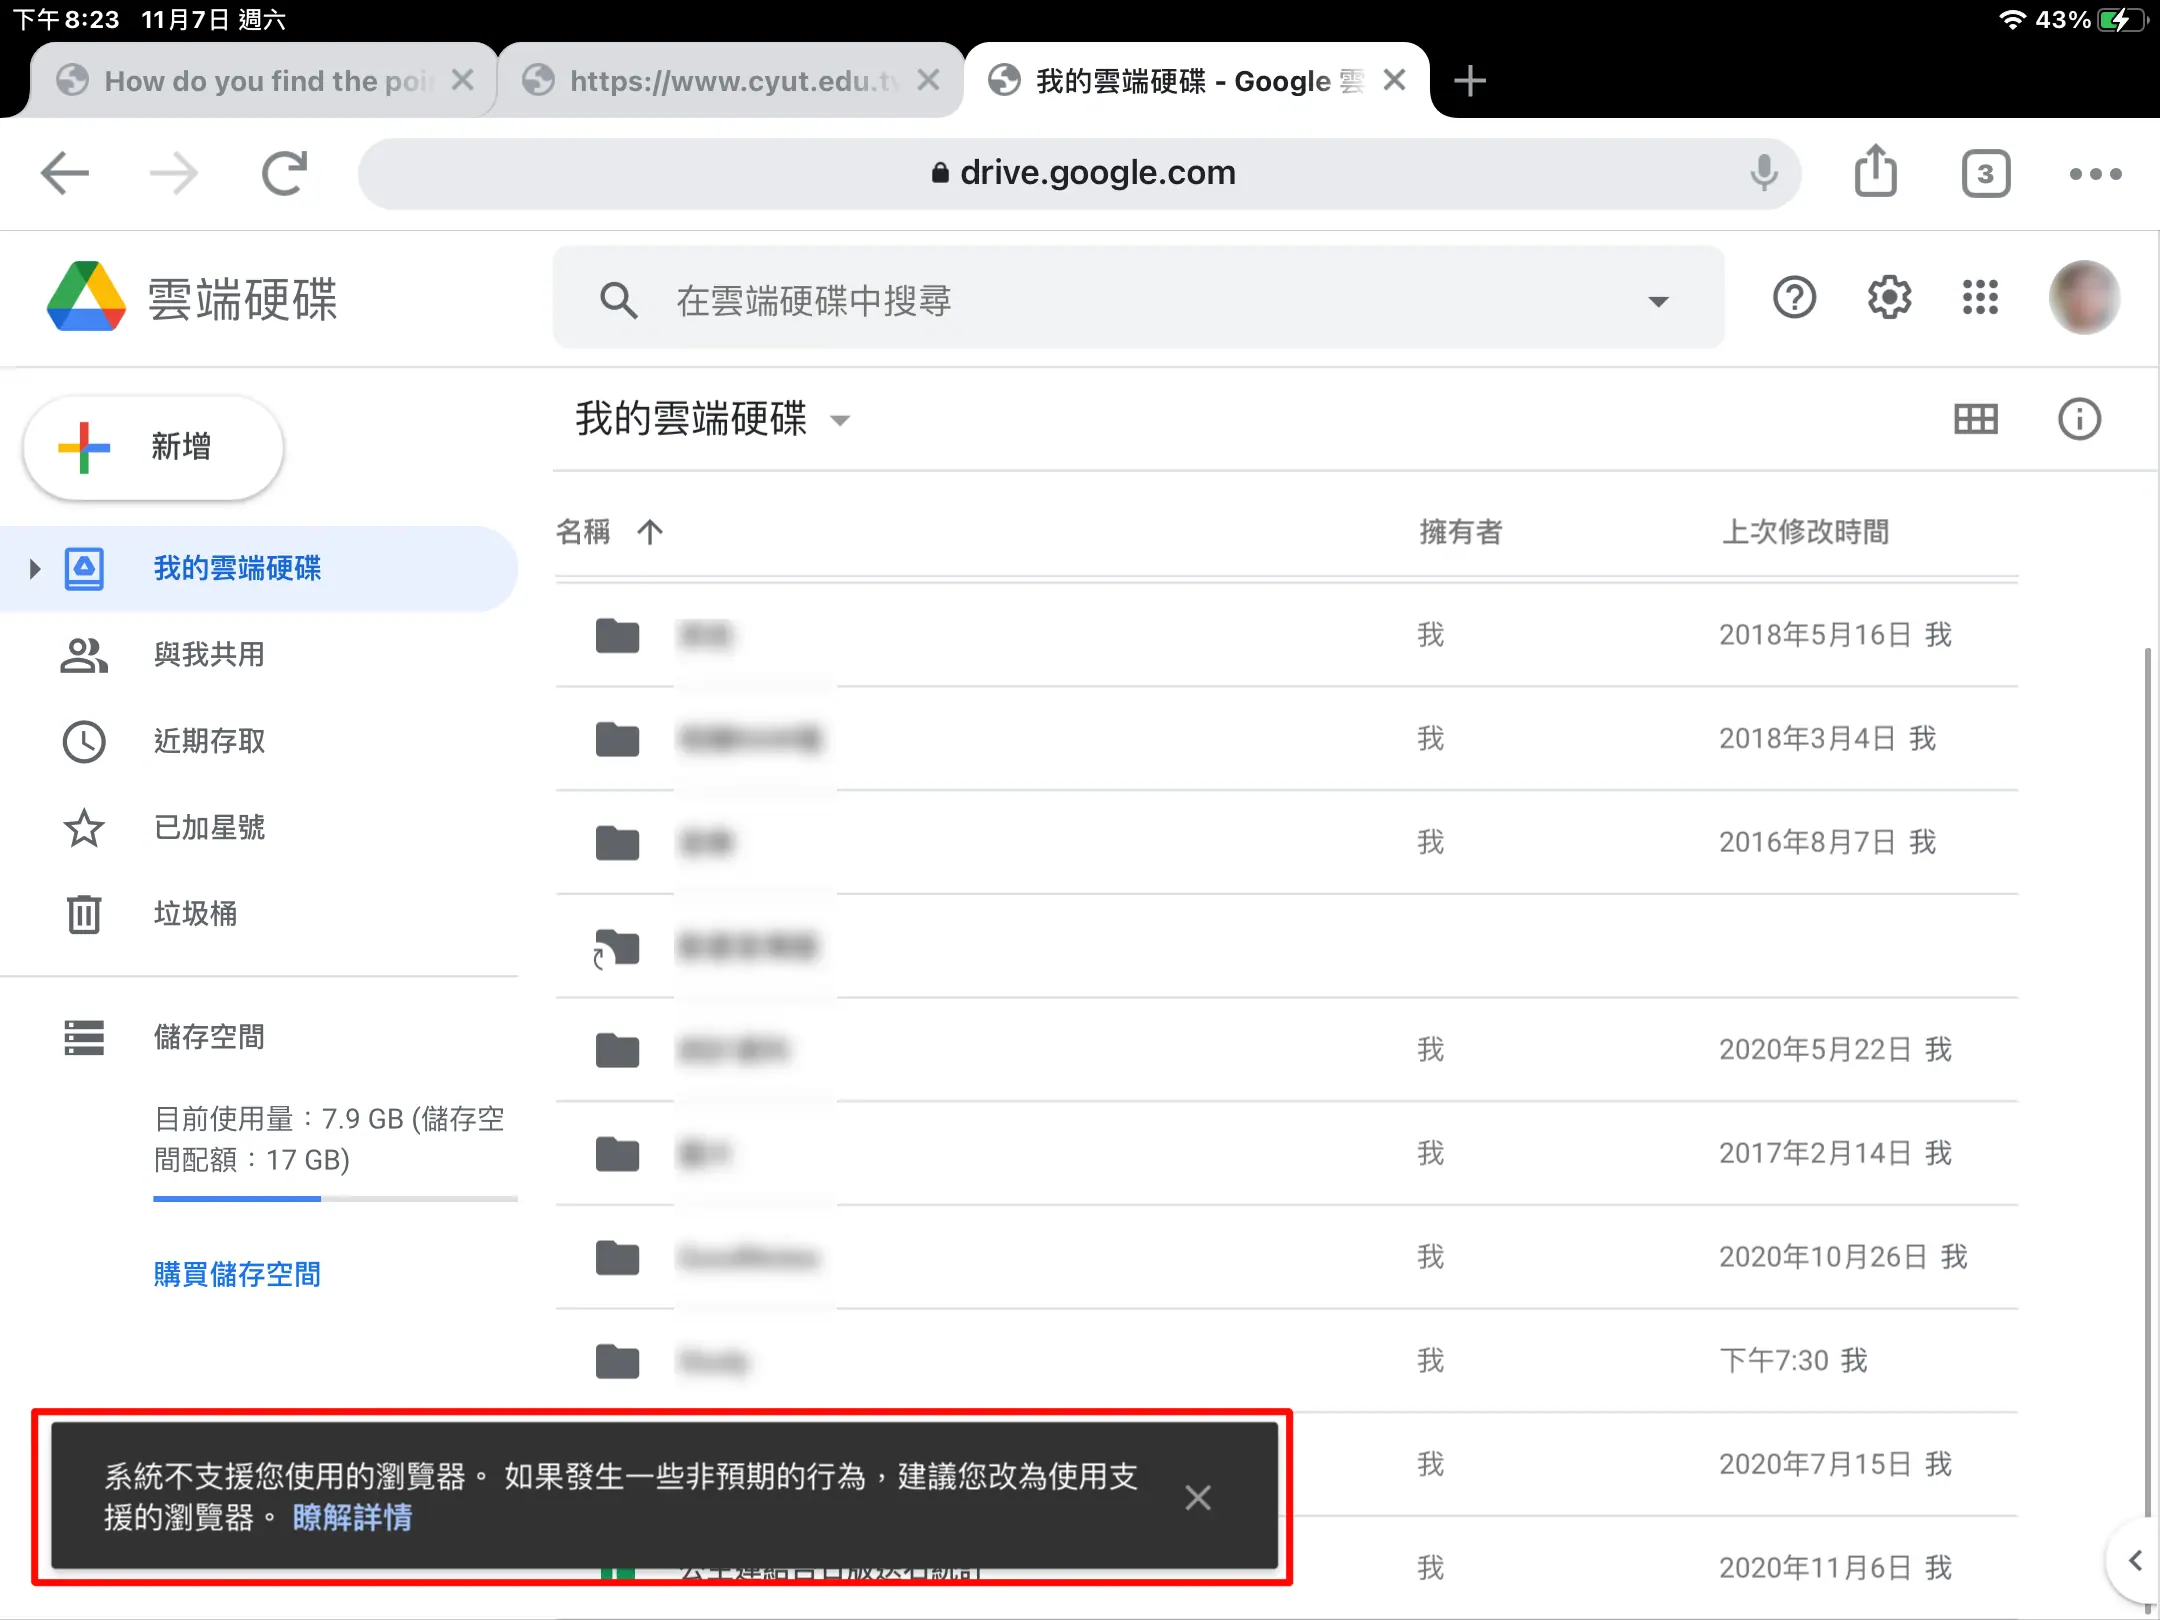
Task: Select the shortcut folder row with no owner
Action: point(1287,946)
